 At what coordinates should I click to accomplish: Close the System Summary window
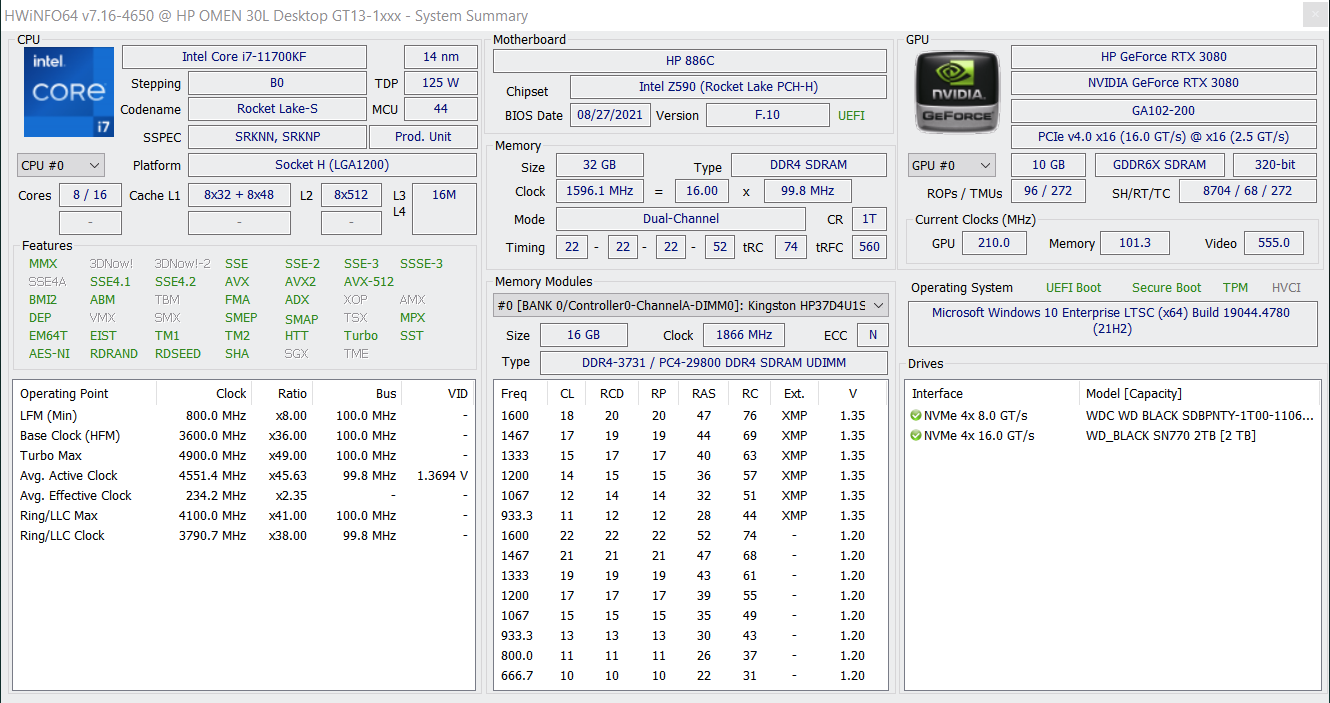point(1313,14)
